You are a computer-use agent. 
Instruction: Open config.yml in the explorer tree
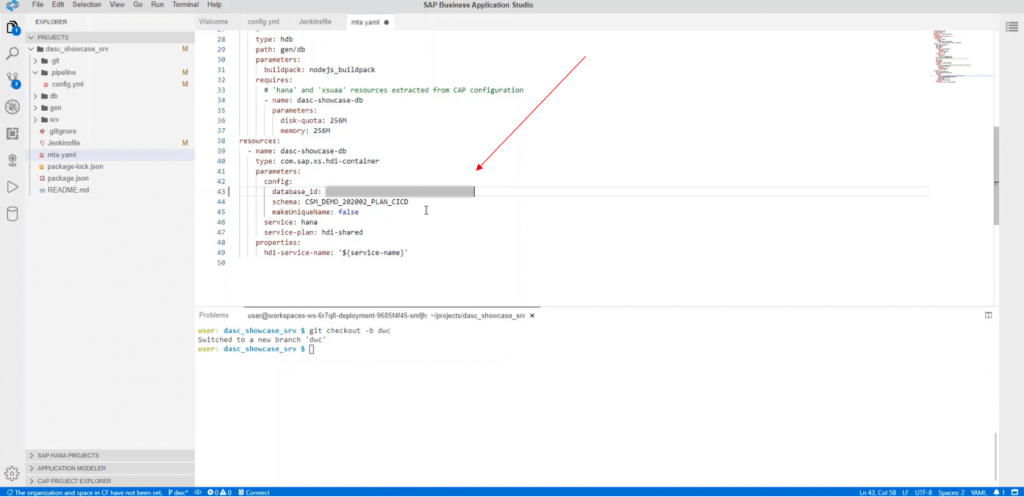pyautogui.click(x=67, y=84)
